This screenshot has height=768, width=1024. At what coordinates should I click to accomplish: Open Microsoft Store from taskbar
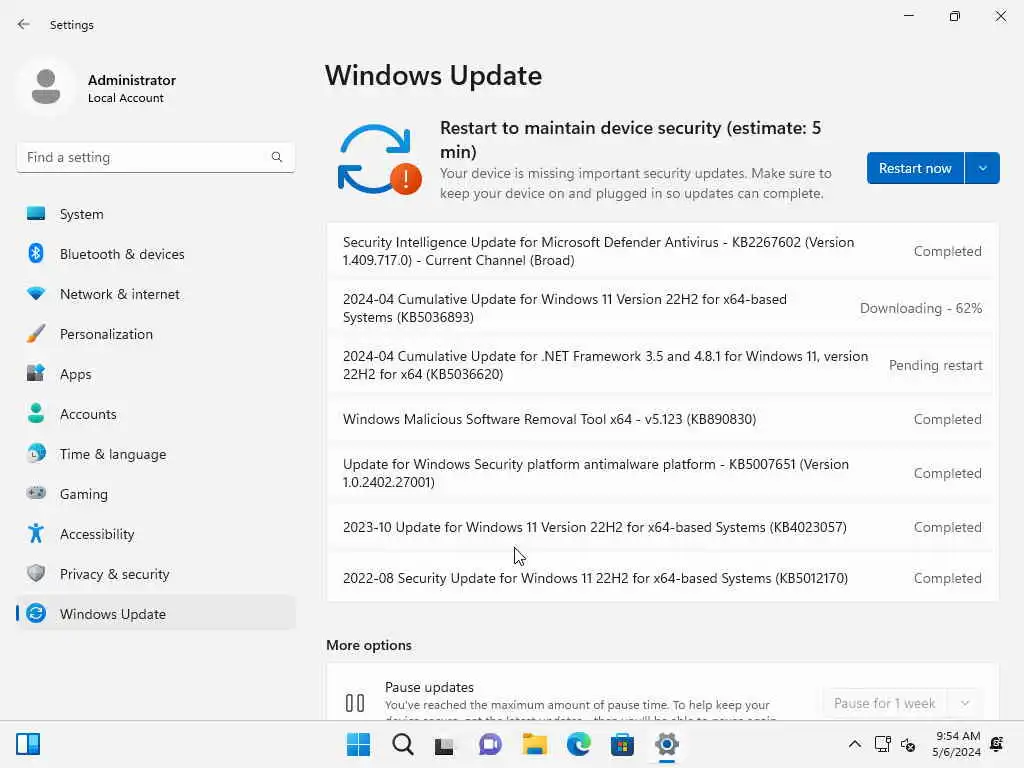[622, 744]
